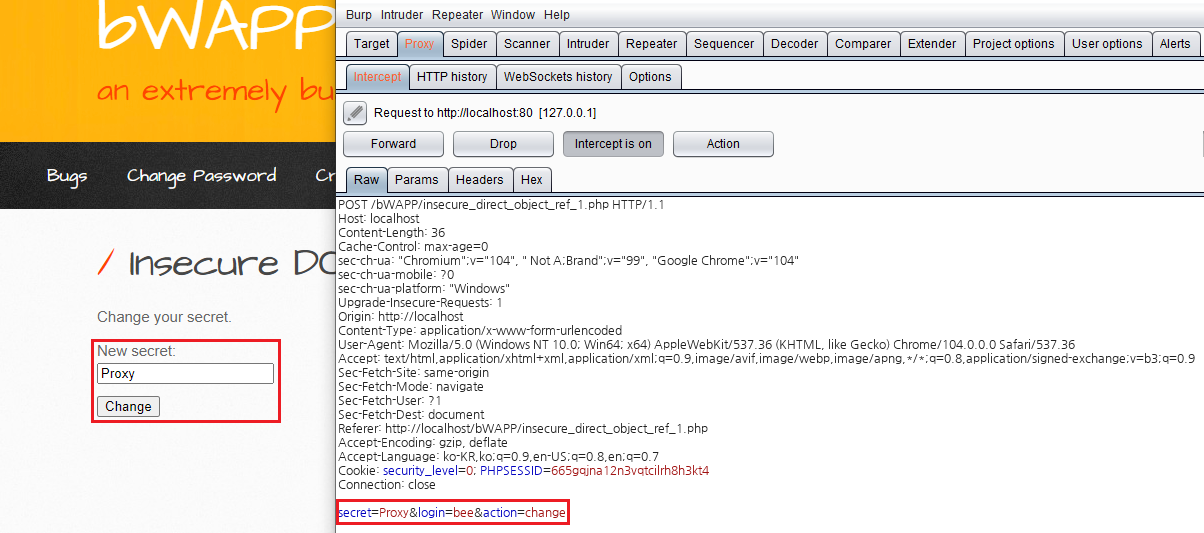Open the Project options tab

coord(1013,44)
